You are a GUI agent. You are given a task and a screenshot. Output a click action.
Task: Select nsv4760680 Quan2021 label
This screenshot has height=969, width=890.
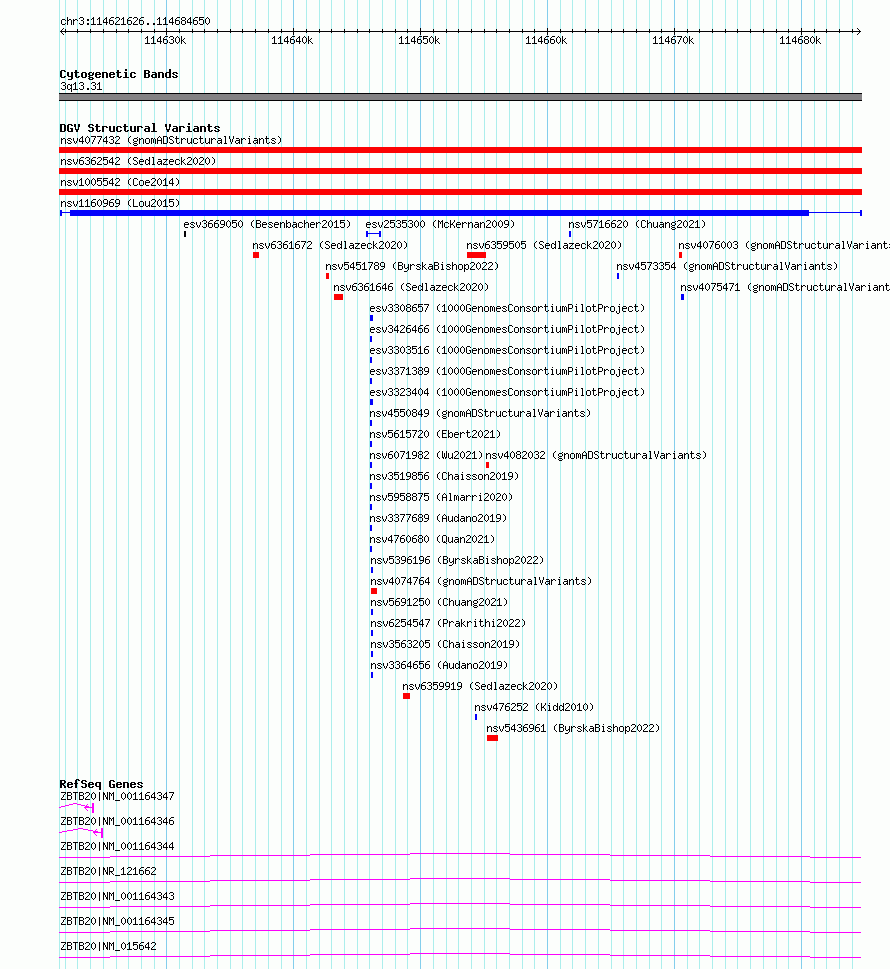432,540
